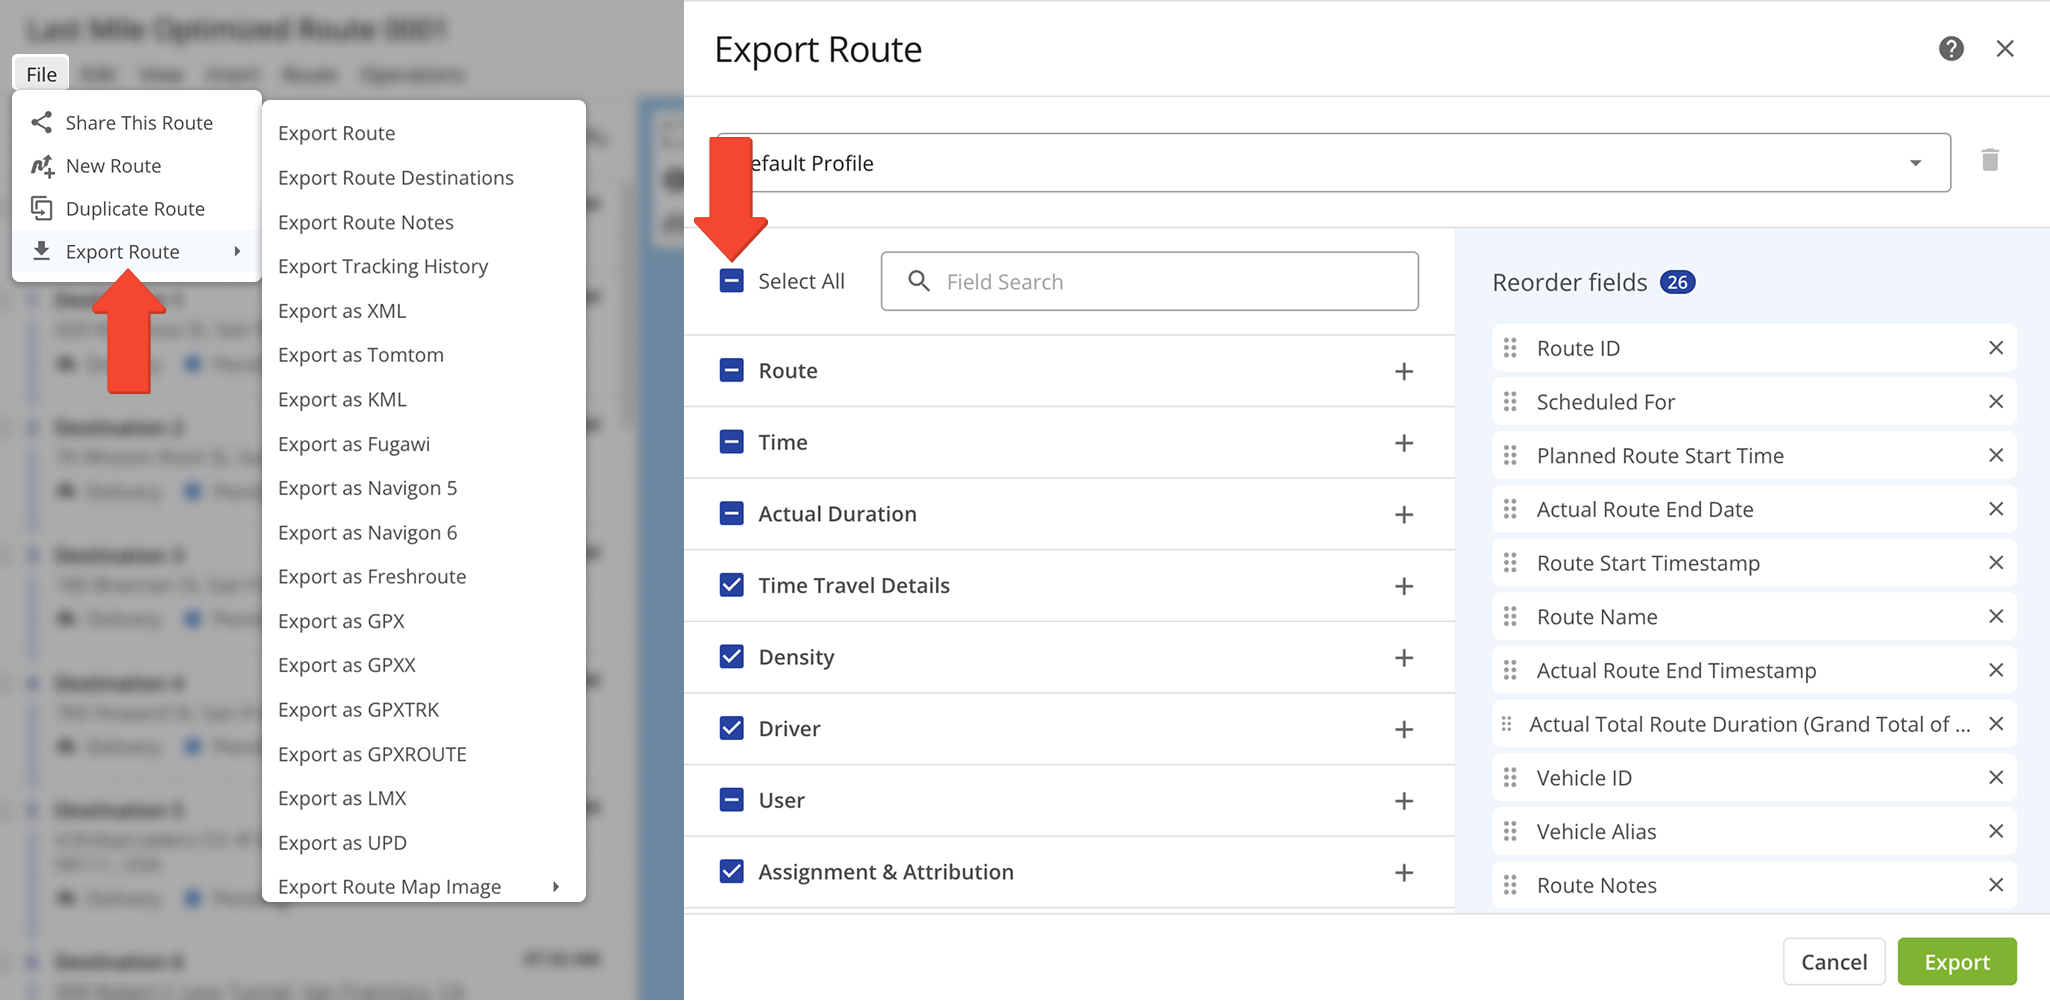Select Export as KML menu item
This screenshot has height=1001, width=2050.
[342, 400]
